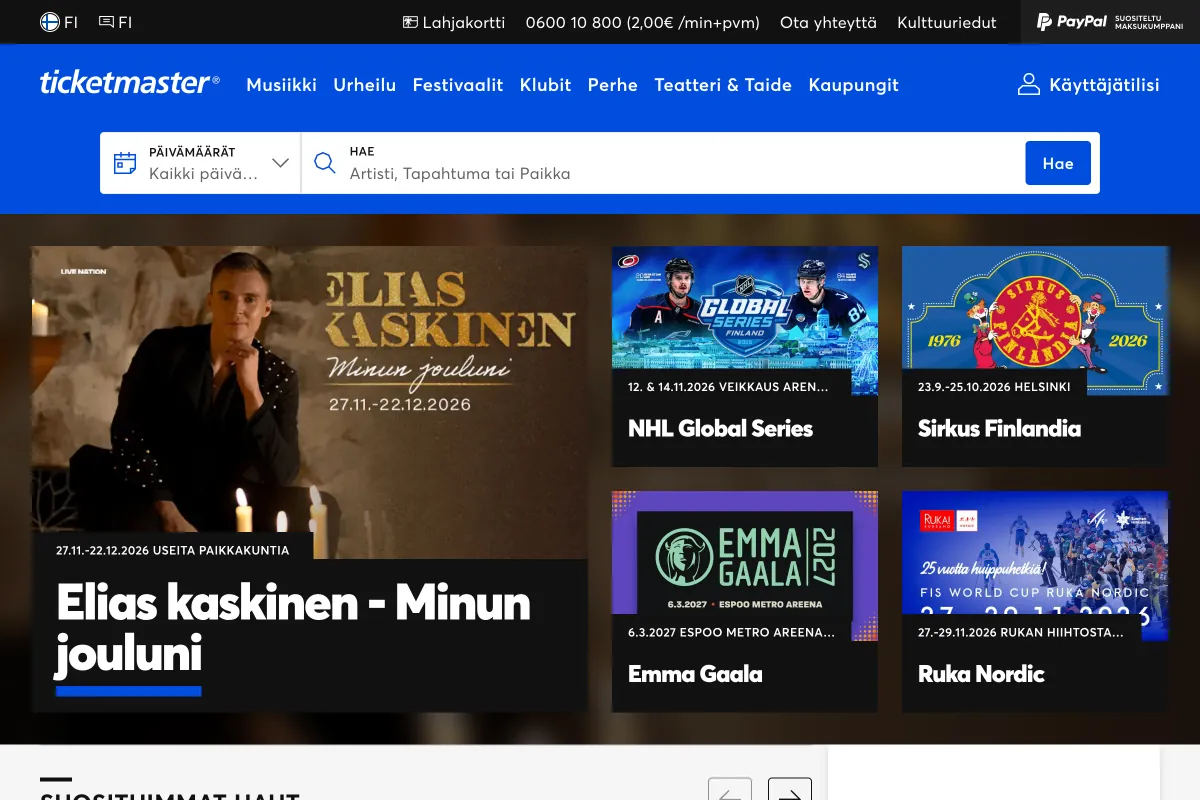Click the PayPal partner logo
Screen dimensions: 1200x800
[1110, 22]
